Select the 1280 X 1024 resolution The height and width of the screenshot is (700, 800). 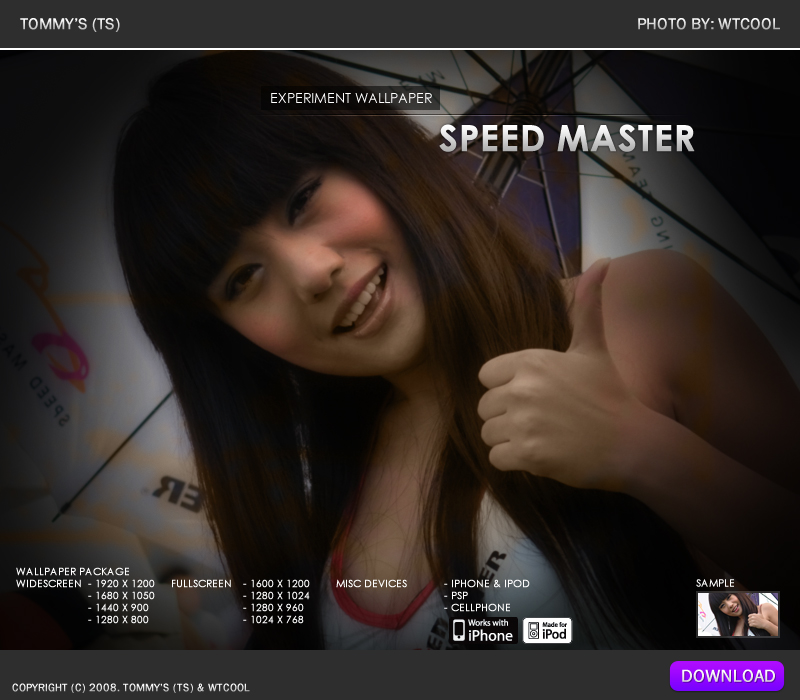pos(280,595)
